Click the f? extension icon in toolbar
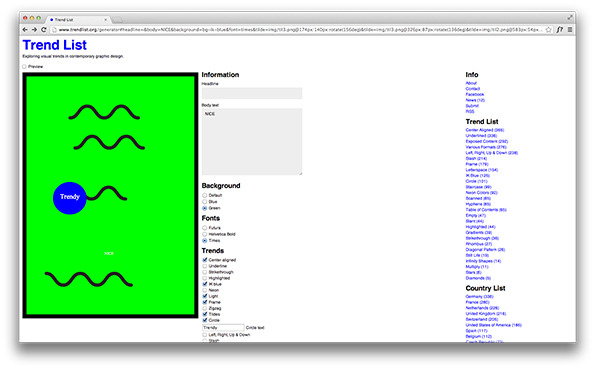Viewport: 595px width, 369px height. [560, 30]
